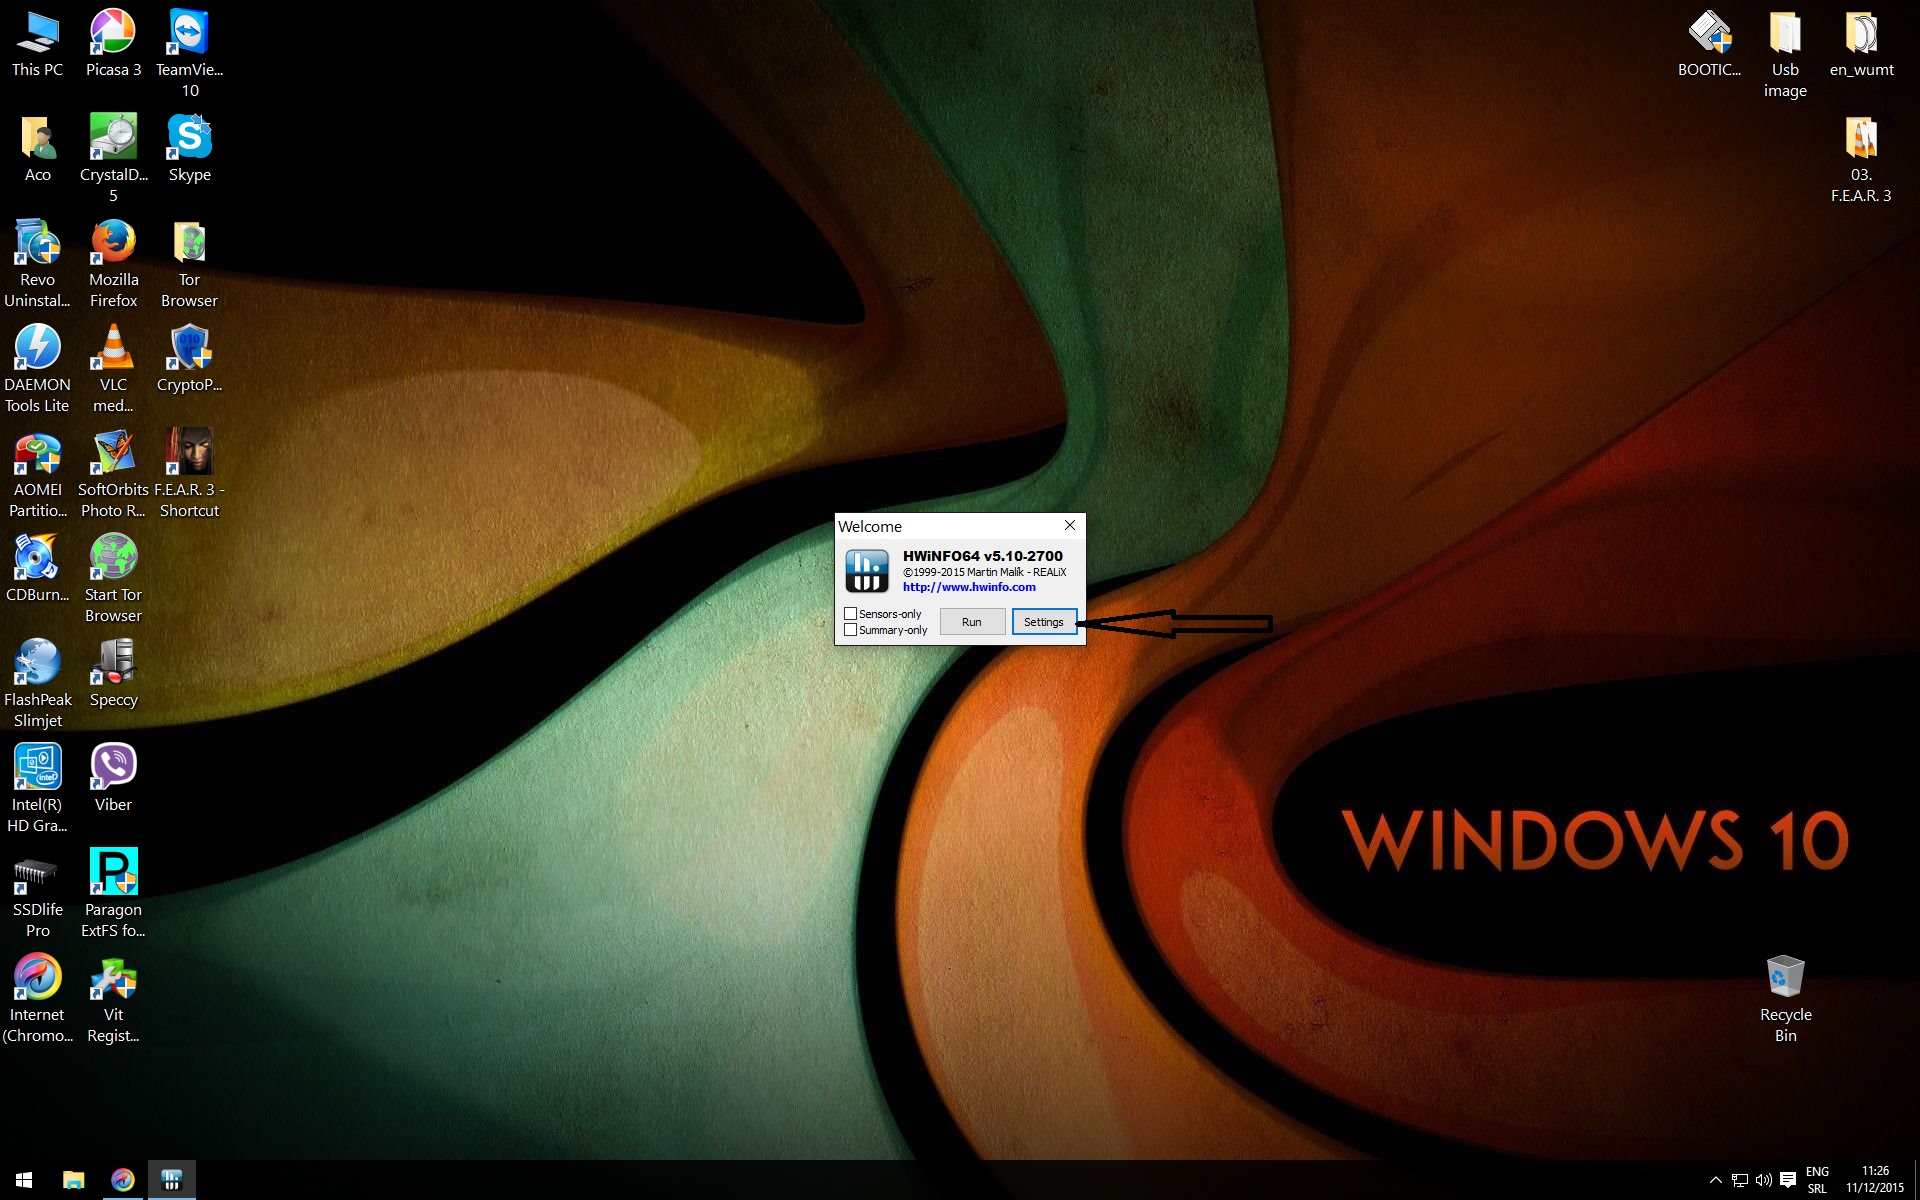The height and width of the screenshot is (1200, 1920).
Task: Select the Viber desktop shortcut
Action: click(113, 769)
